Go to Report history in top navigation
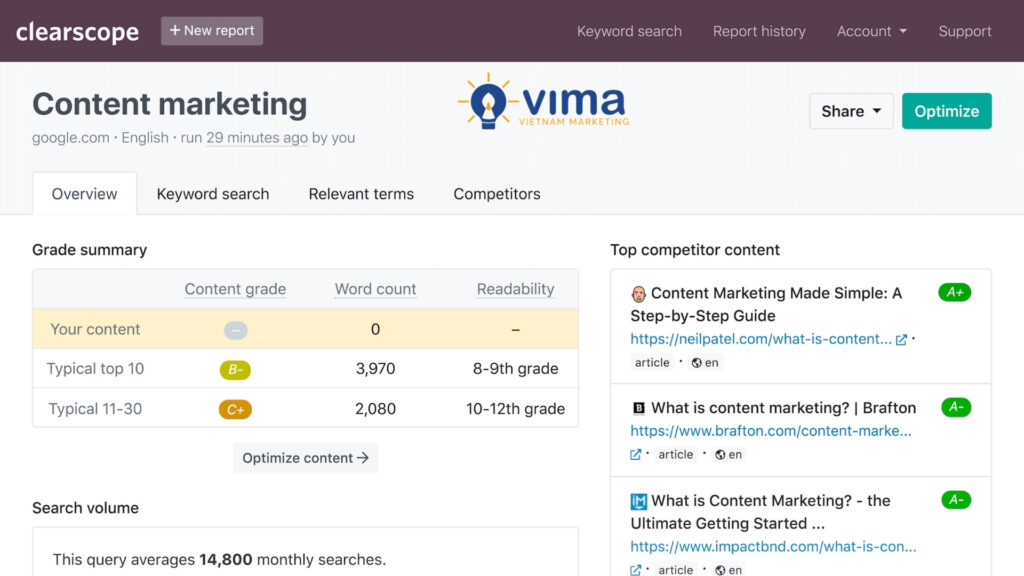Viewport: 1024px width, 576px height. click(x=759, y=31)
